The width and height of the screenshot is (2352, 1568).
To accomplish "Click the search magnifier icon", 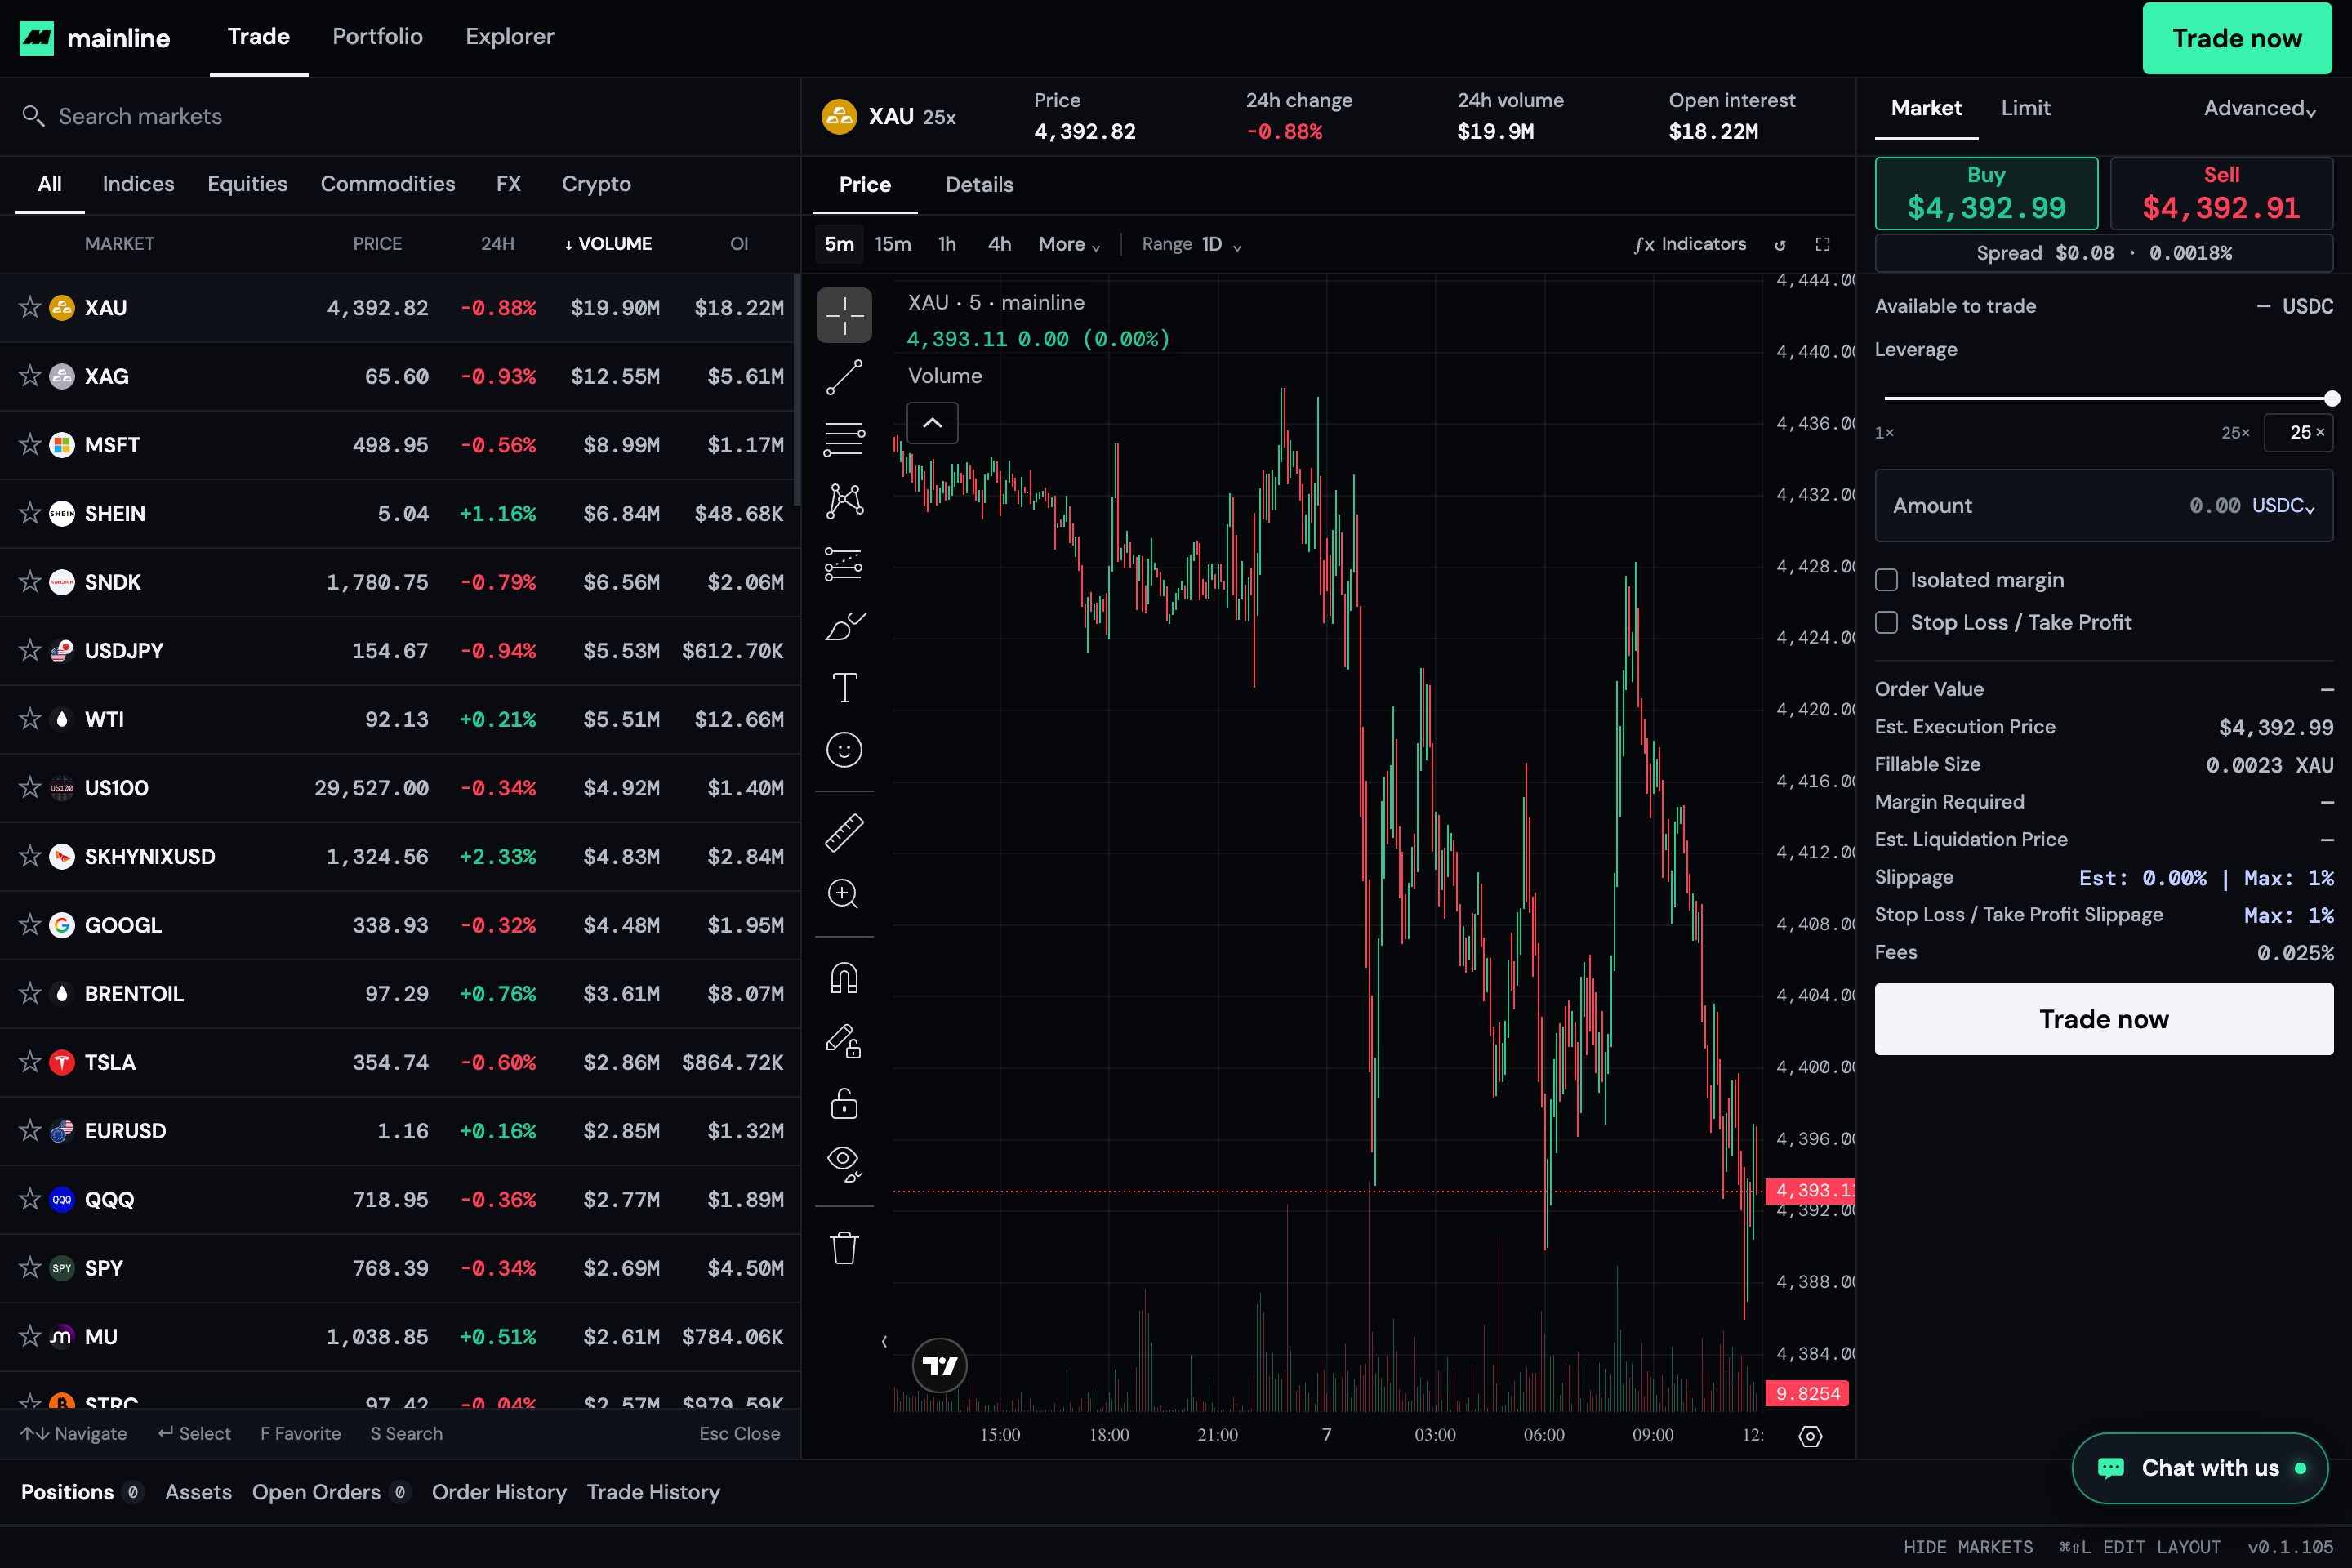I will (x=33, y=116).
